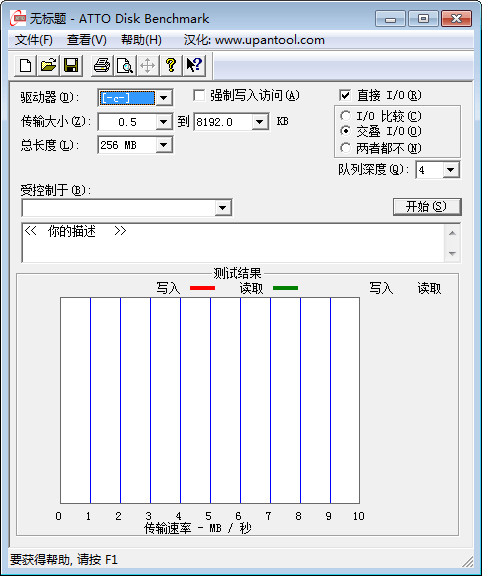The width and height of the screenshot is (482, 576).
Task: Close the ATTO Disk Benchmark window
Action: [456, 18]
